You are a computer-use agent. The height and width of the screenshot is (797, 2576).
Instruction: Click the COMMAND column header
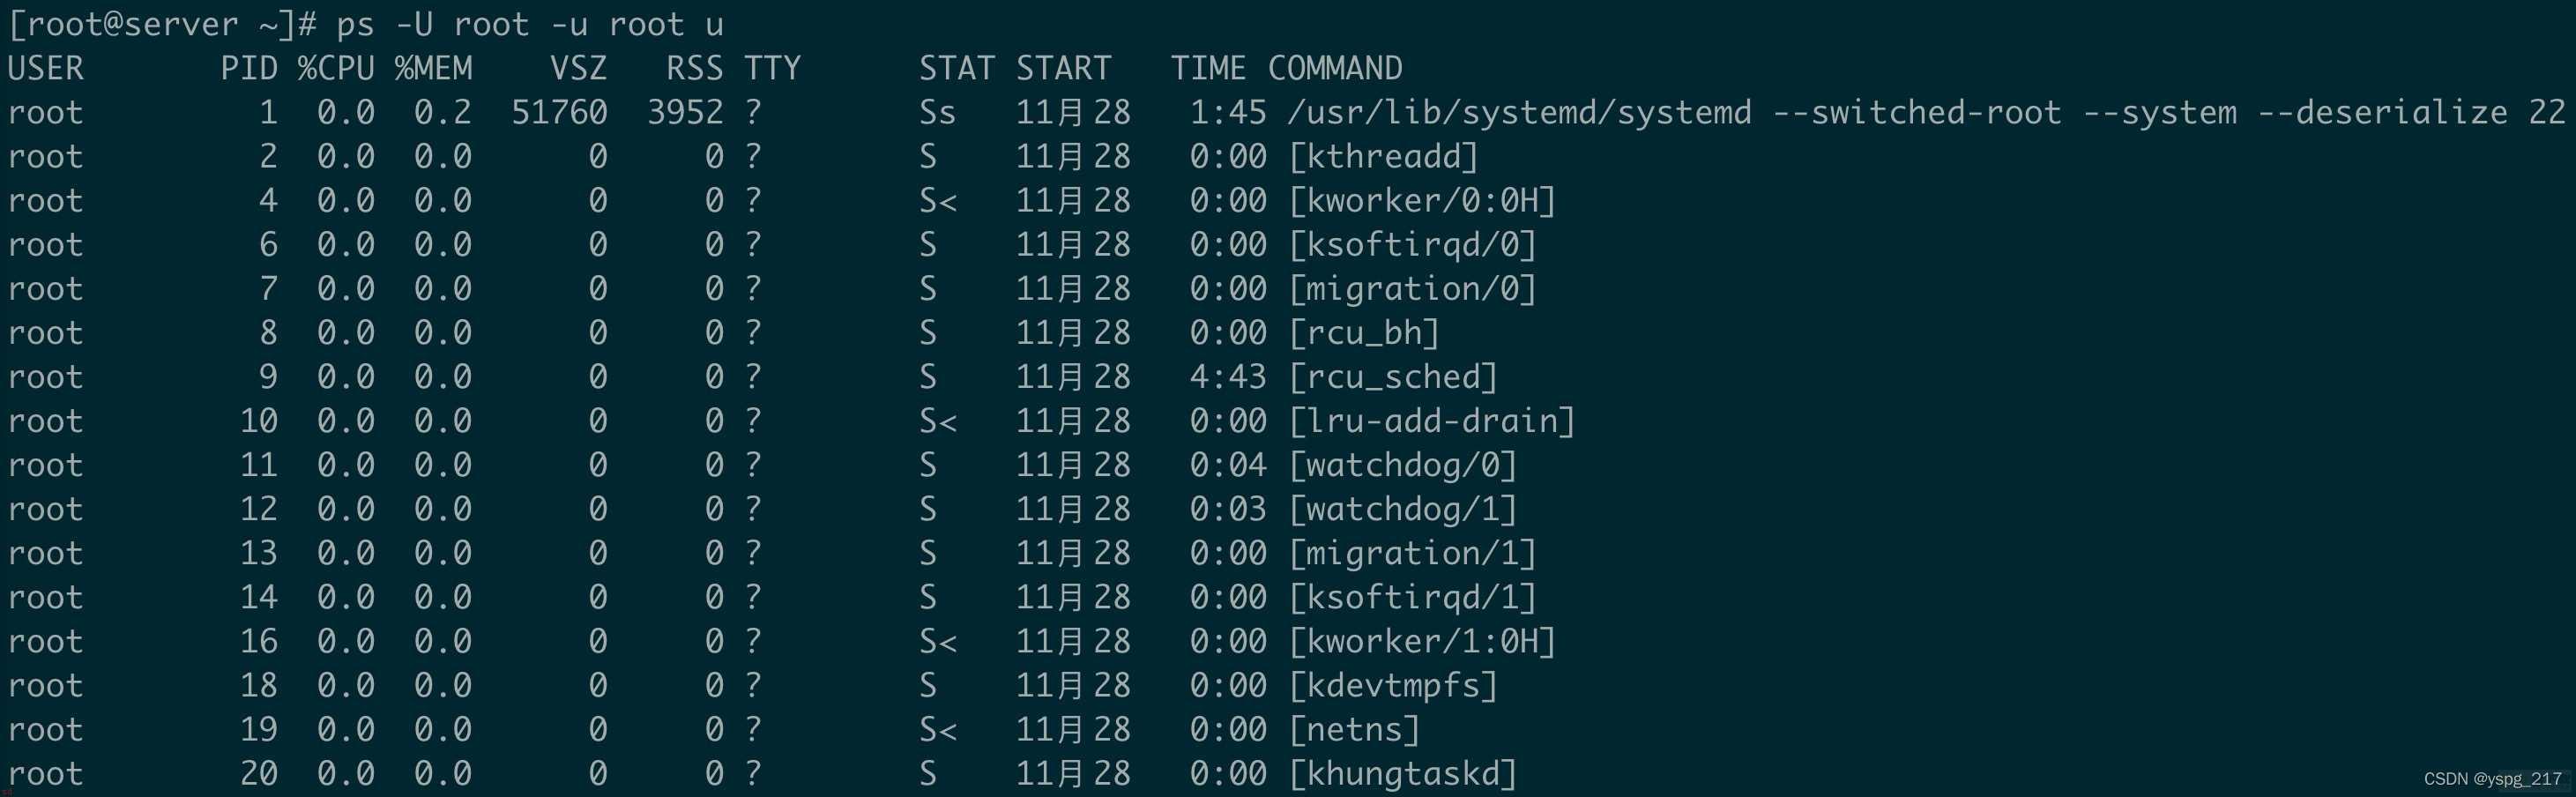point(1335,68)
